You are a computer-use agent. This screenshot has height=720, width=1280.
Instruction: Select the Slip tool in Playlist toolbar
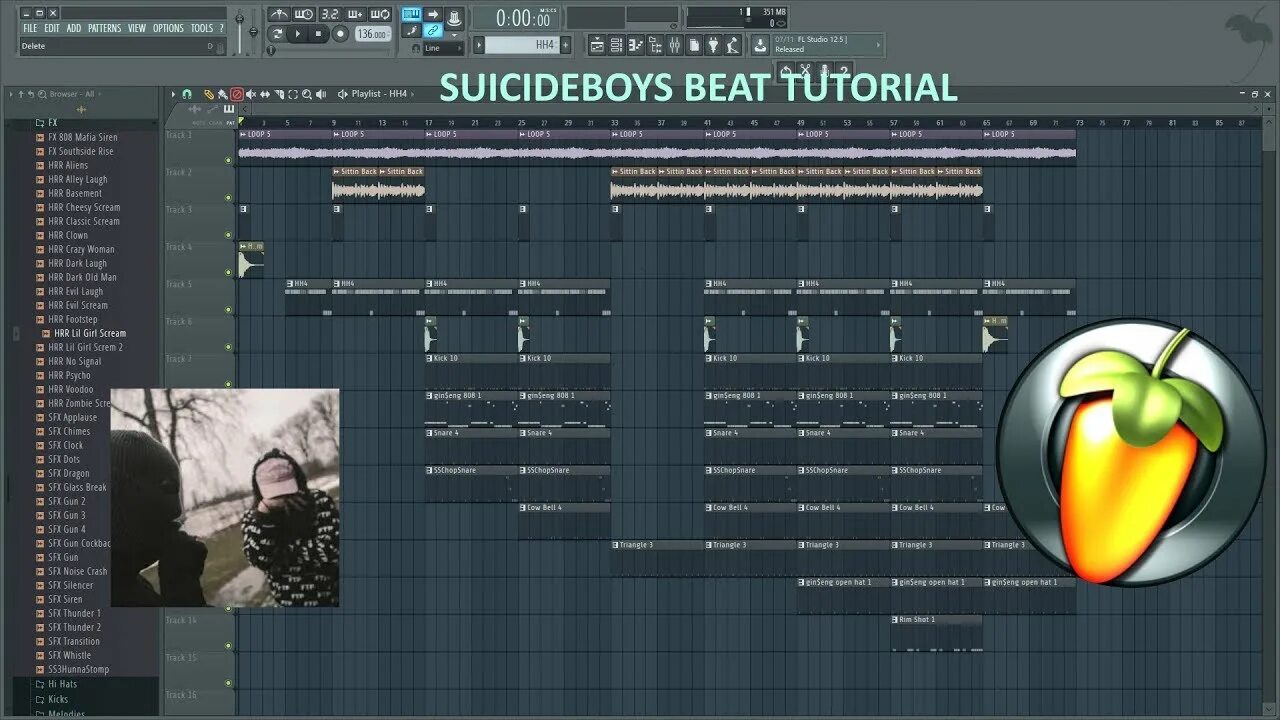[x=265, y=94]
